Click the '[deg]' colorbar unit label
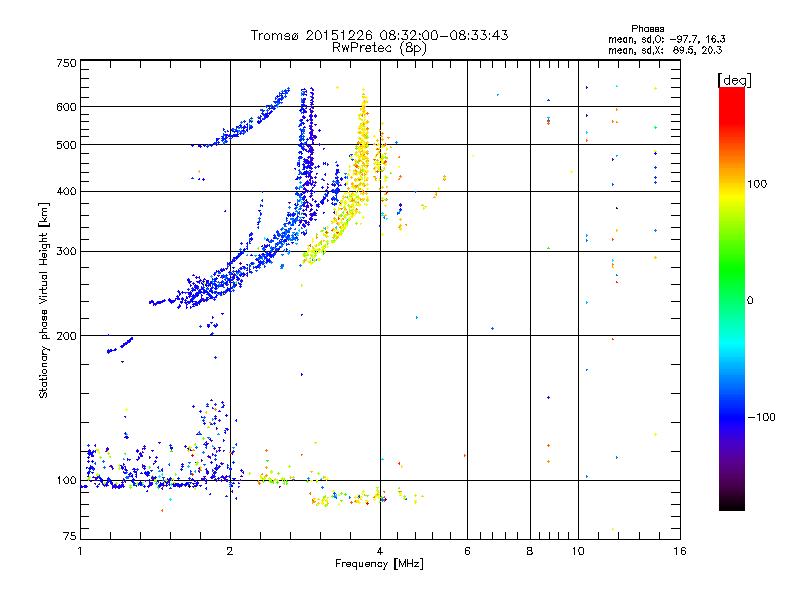 734,80
